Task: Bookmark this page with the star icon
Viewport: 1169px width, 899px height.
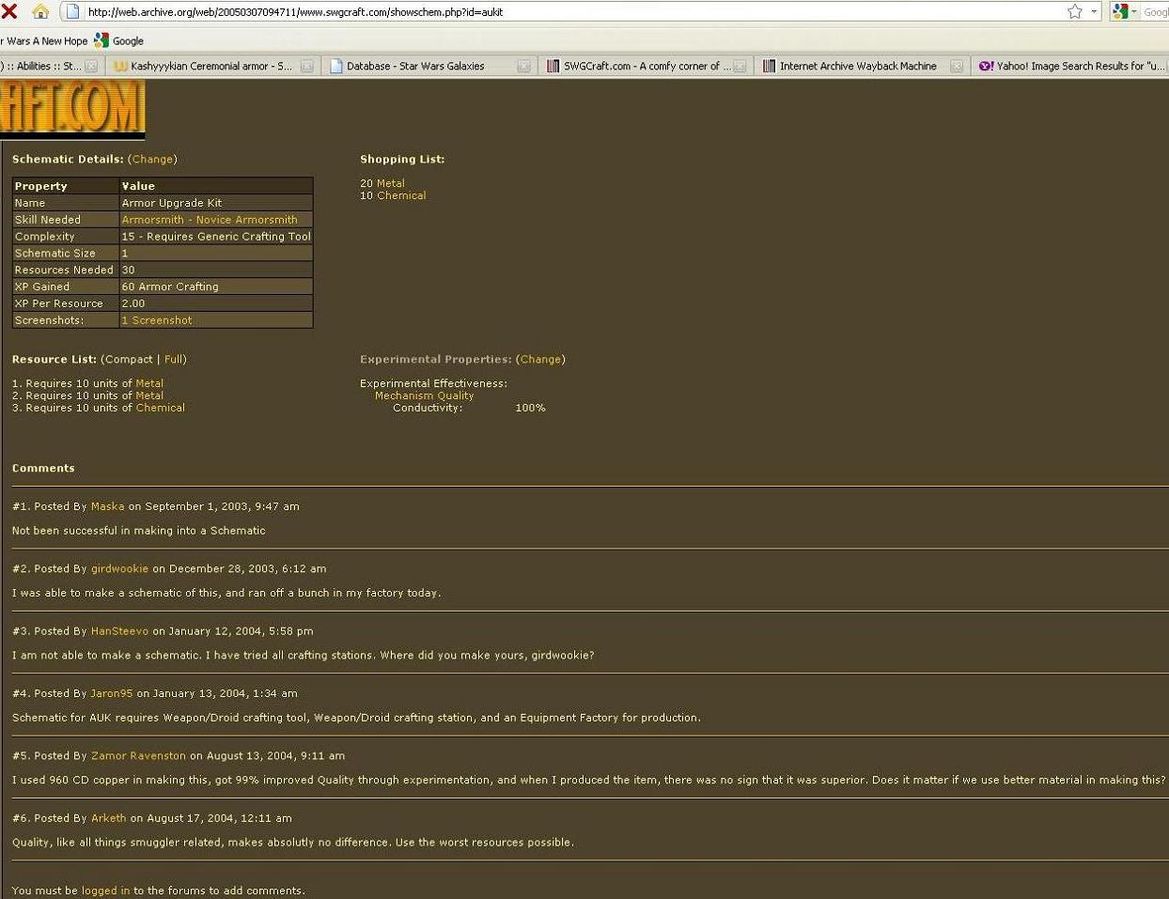Action: [x=1075, y=11]
